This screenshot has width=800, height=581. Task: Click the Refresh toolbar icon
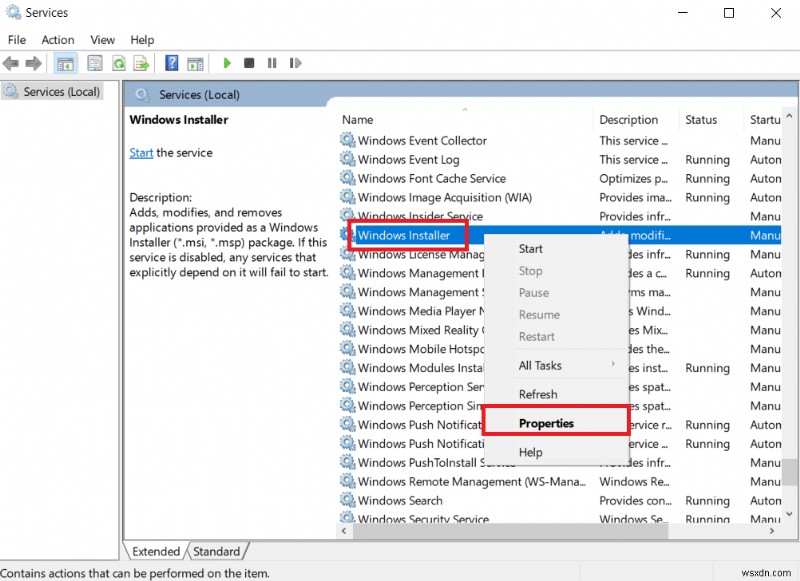118,63
